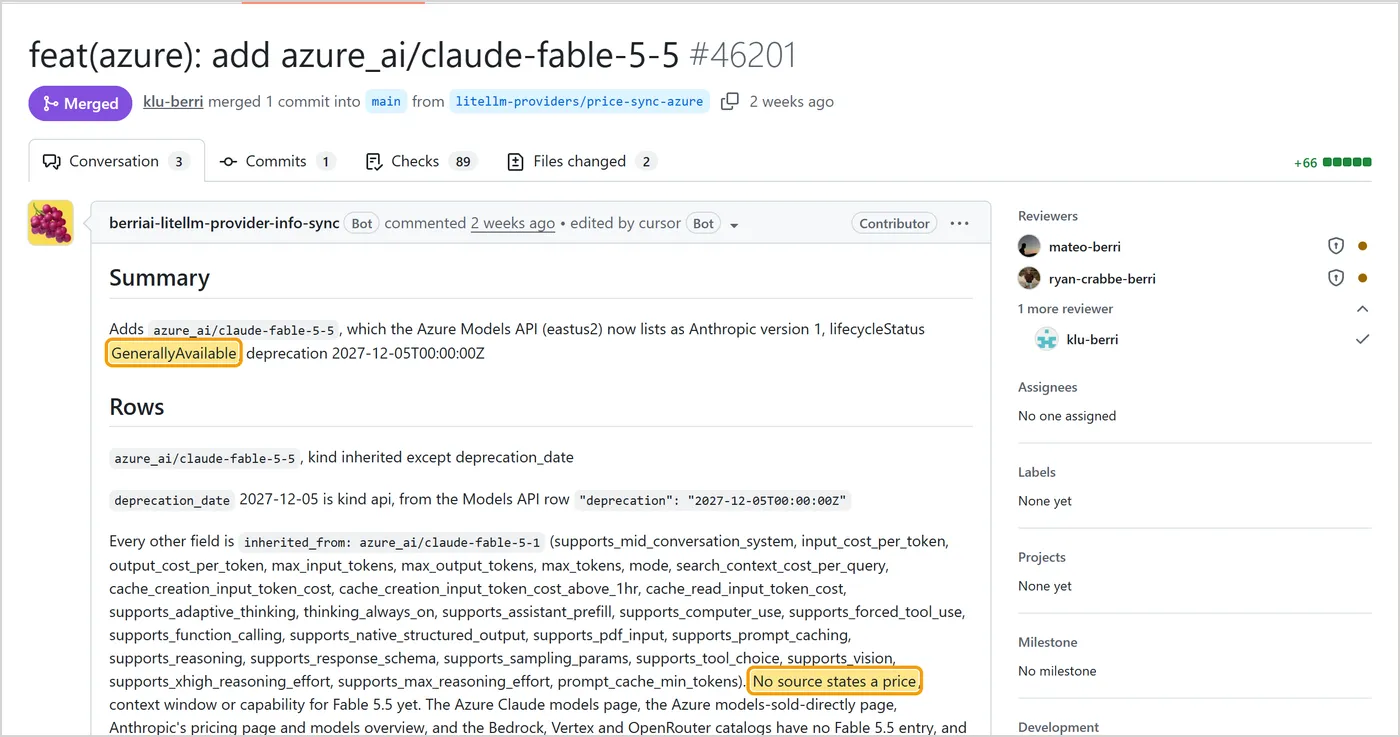Click the Merged status badge
Screen dimensions: 1400x737
[x=80, y=103]
